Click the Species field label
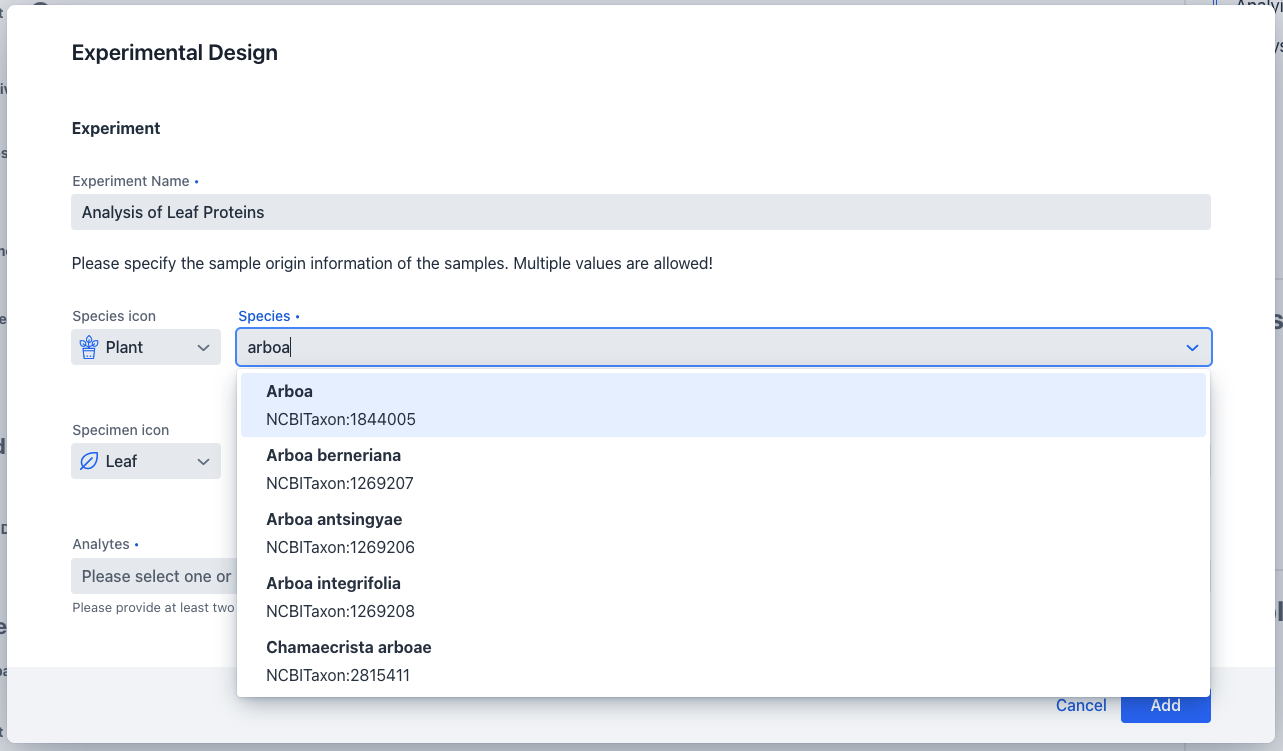This screenshot has width=1283, height=751. pyautogui.click(x=264, y=316)
